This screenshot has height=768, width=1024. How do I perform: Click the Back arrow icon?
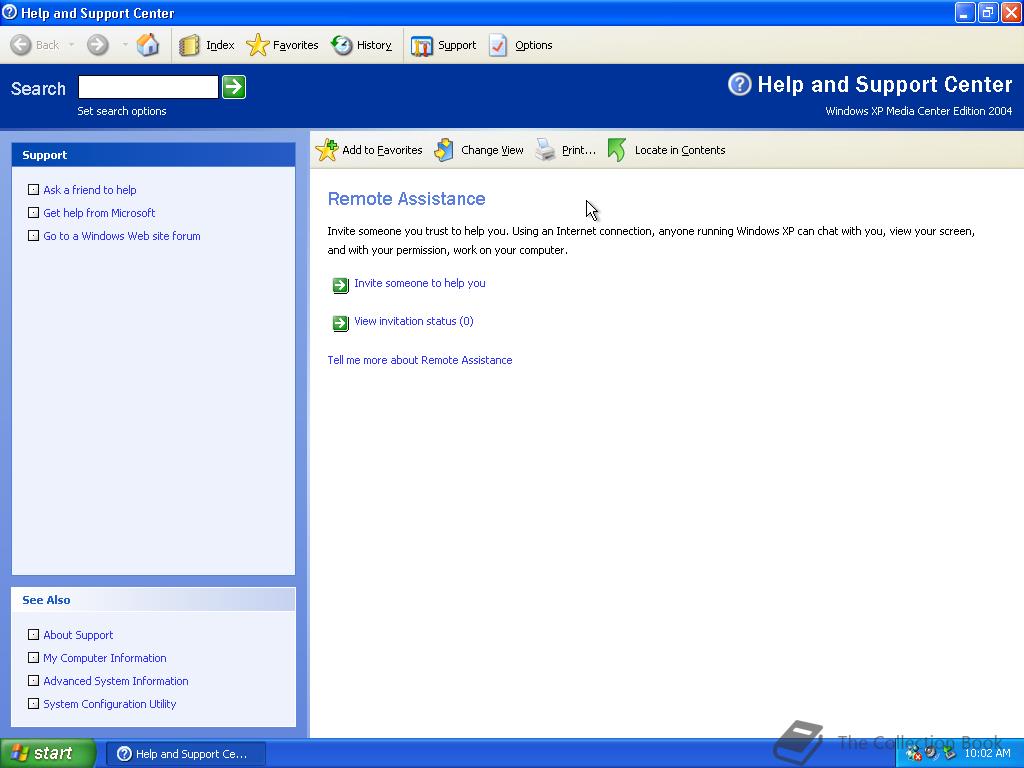[x=21, y=45]
